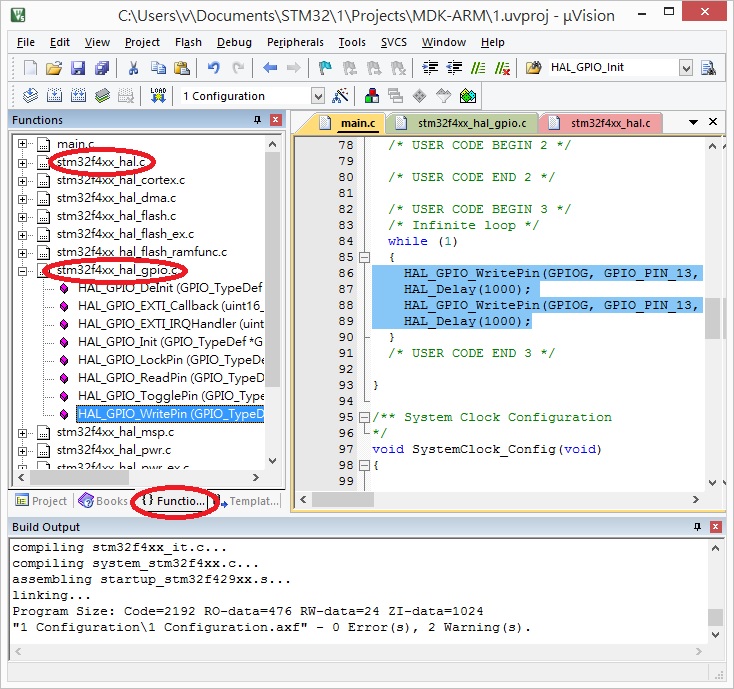Click the code editor vertical scrollbar thumb
Image resolution: width=734 pixels, height=689 pixels.
712,318
